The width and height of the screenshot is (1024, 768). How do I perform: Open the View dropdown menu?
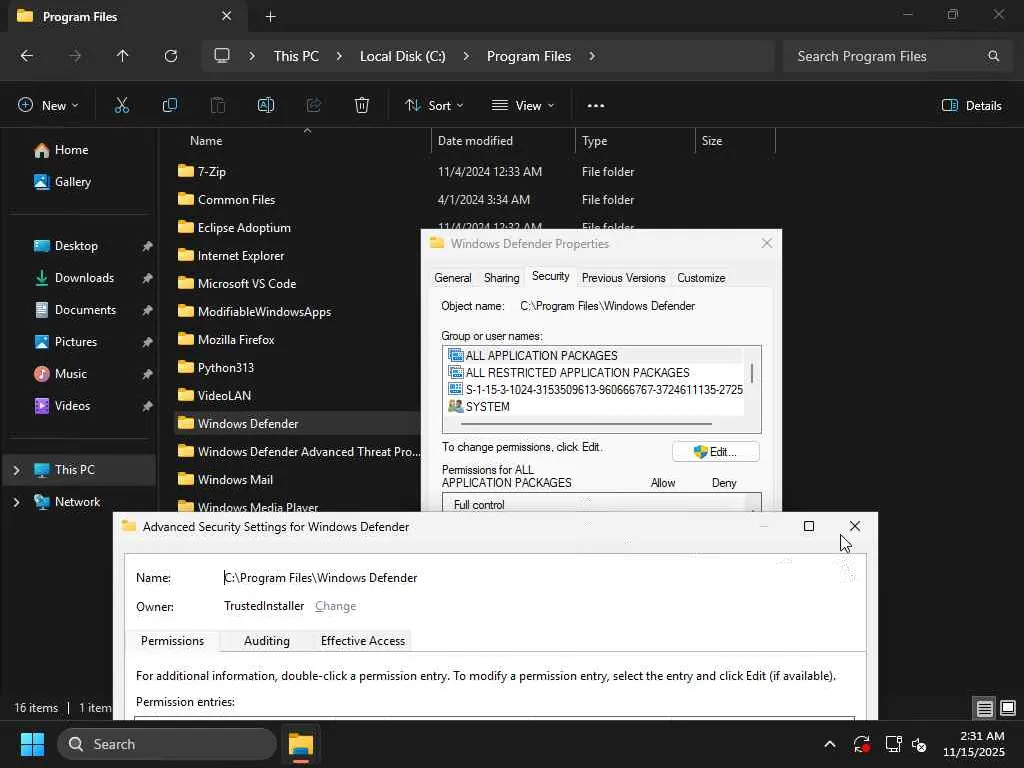click(522, 105)
